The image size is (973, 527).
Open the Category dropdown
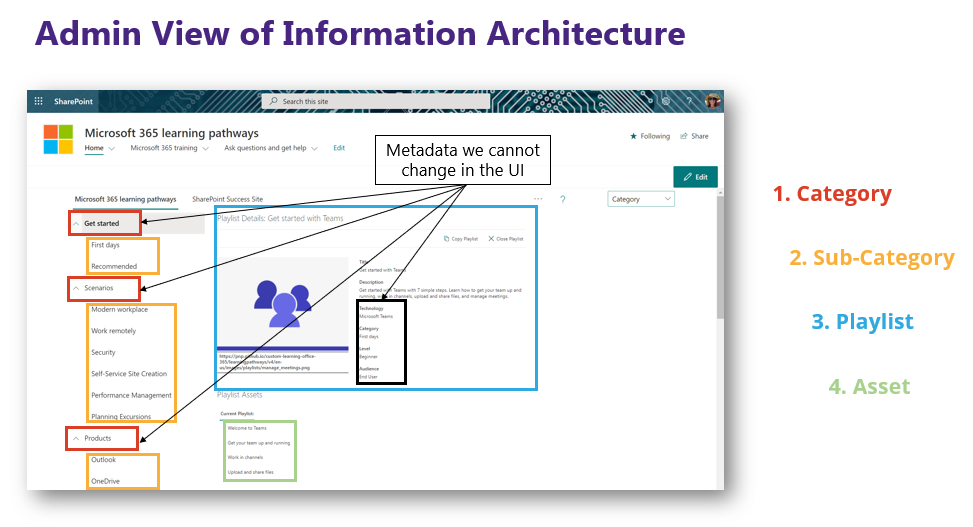point(641,199)
